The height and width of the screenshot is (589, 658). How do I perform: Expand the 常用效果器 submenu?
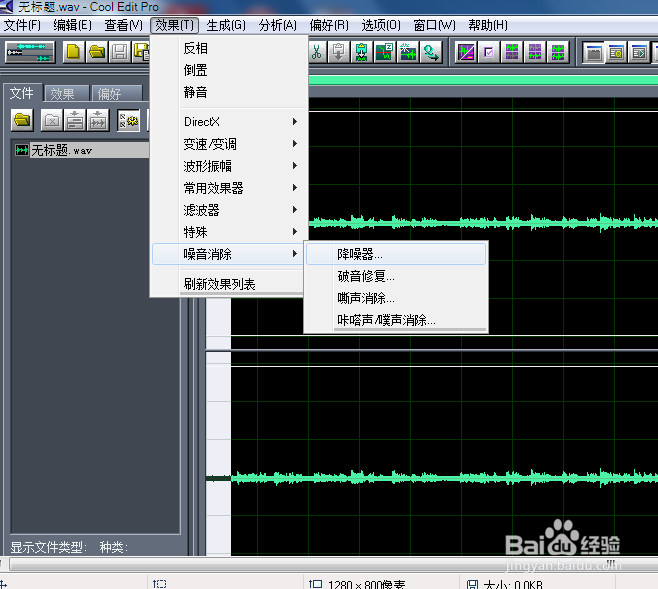229,188
